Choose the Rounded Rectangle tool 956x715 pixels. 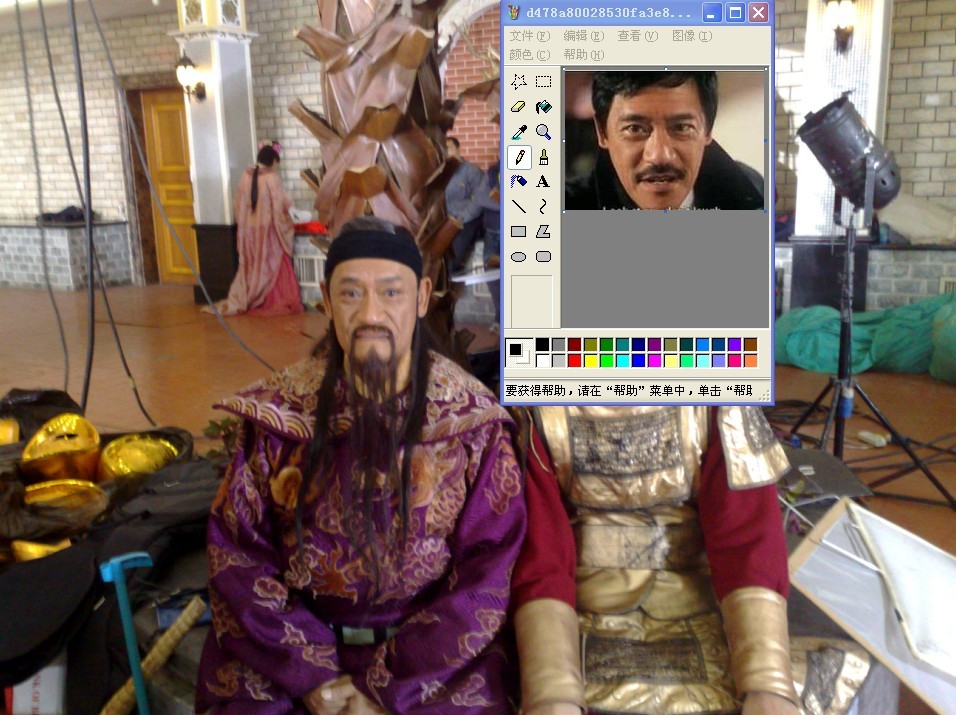543,257
